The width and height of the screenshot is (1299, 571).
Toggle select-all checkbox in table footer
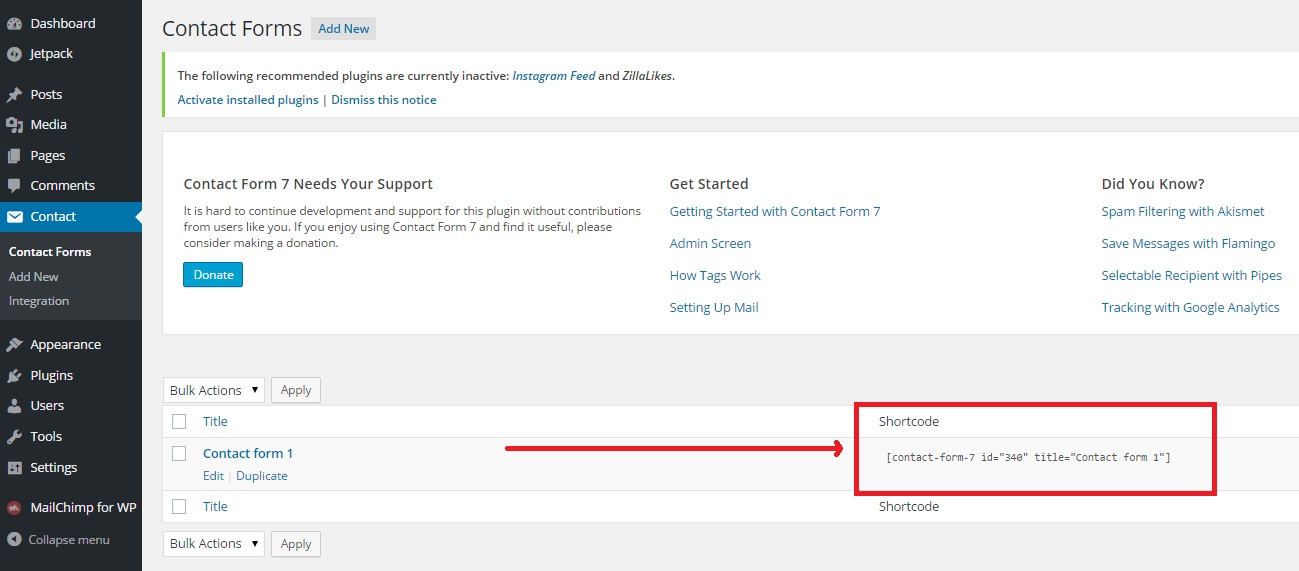179,506
